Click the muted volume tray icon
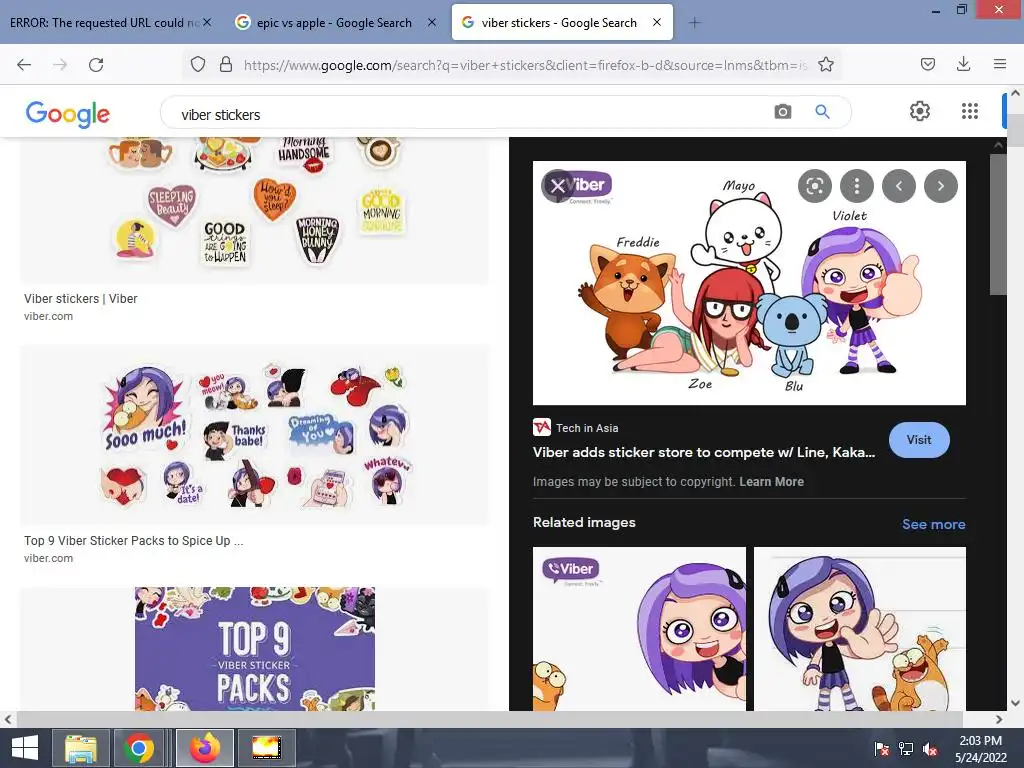Screen dimensions: 1024x768 point(930,748)
